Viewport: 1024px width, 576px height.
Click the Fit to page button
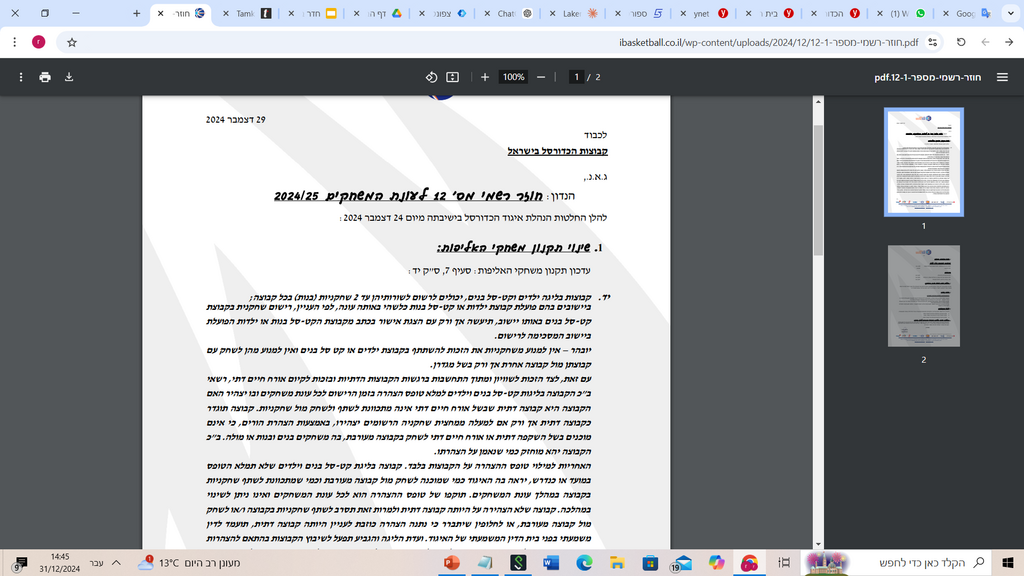coord(452,77)
